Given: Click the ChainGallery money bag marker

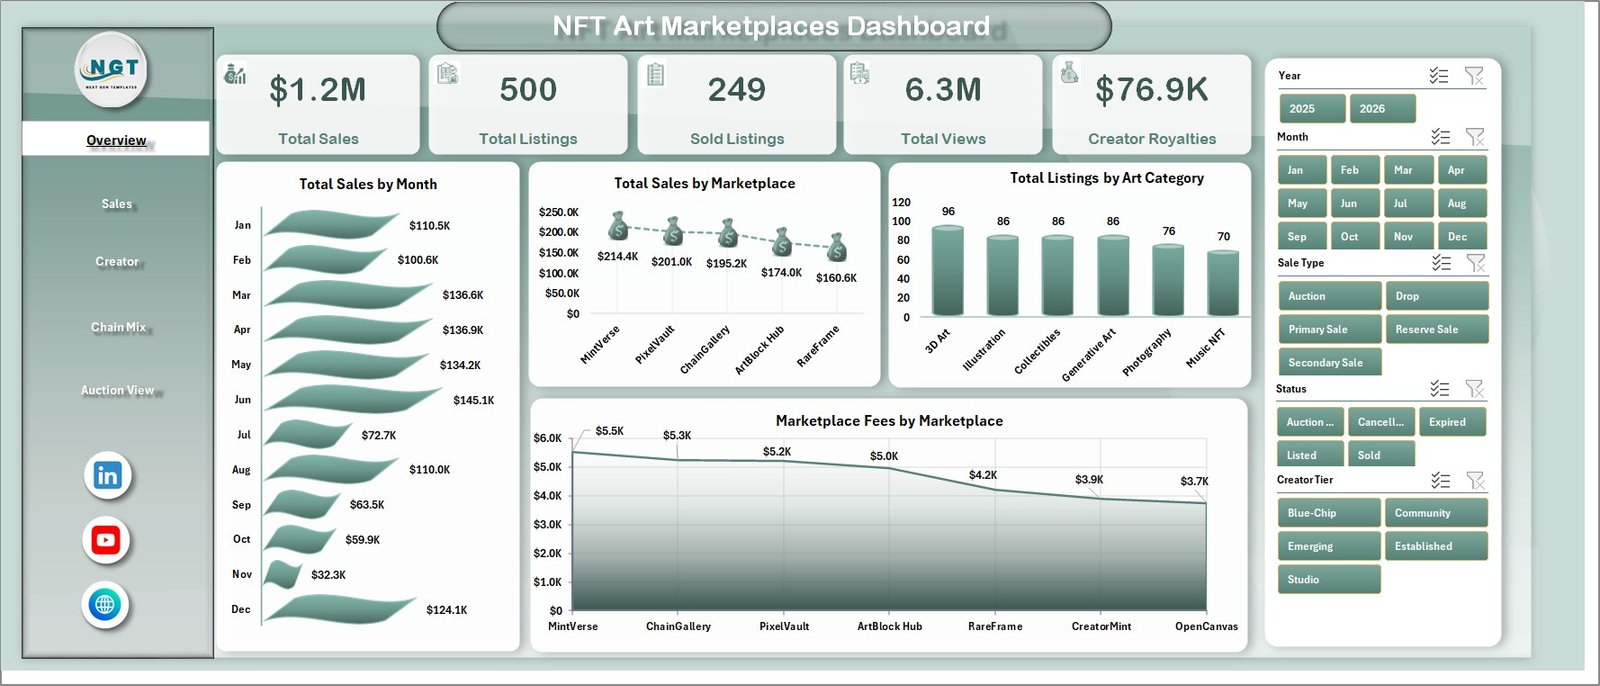Looking at the screenshot, I should point(728,233).
